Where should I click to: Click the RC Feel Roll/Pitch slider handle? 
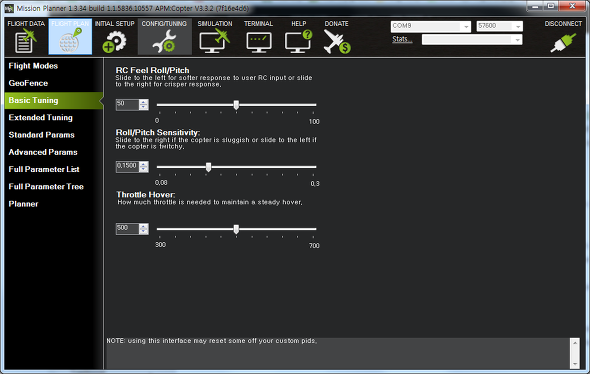click(x=236, y=105)
